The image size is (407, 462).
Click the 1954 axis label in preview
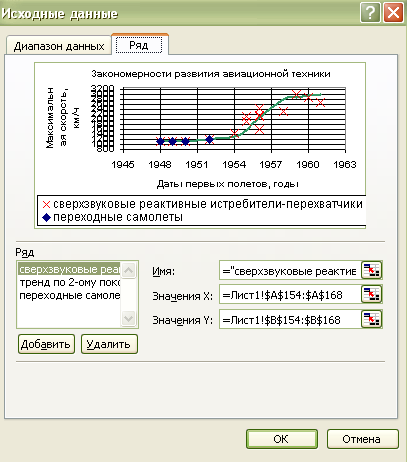[234, 164]
